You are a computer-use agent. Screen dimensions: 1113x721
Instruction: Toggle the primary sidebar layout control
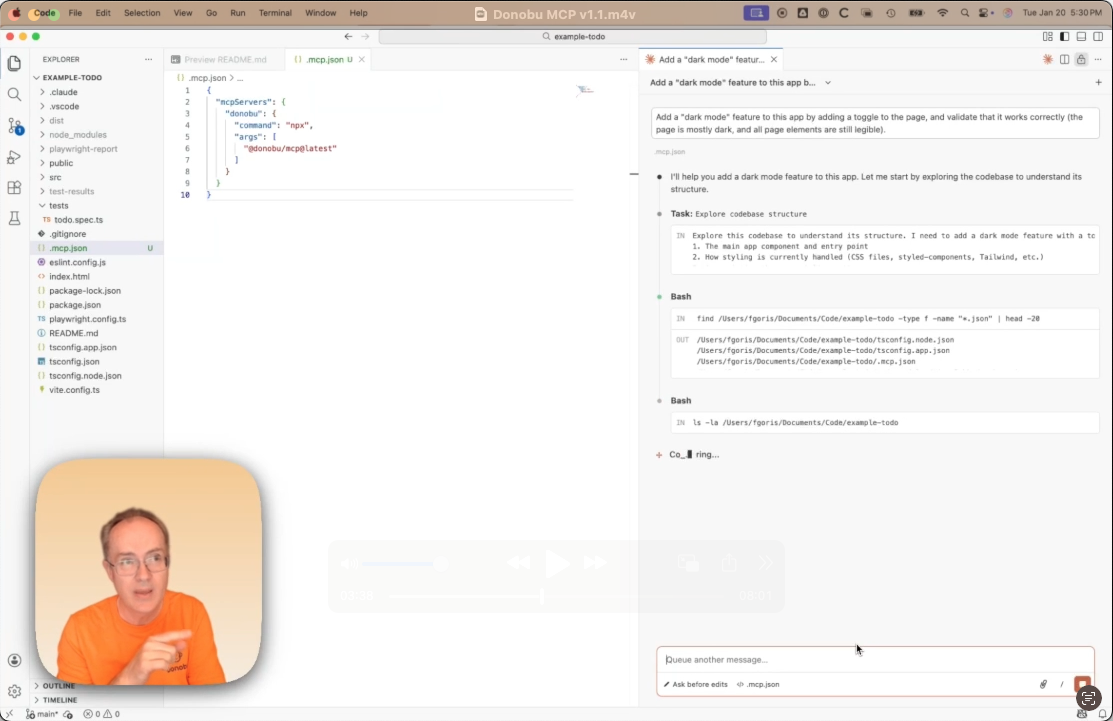[1063, 35]
